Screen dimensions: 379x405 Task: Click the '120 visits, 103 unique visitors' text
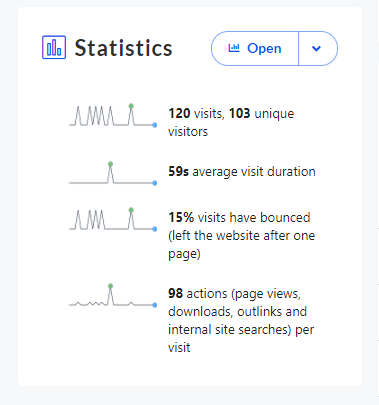click(x=231, y=122)
